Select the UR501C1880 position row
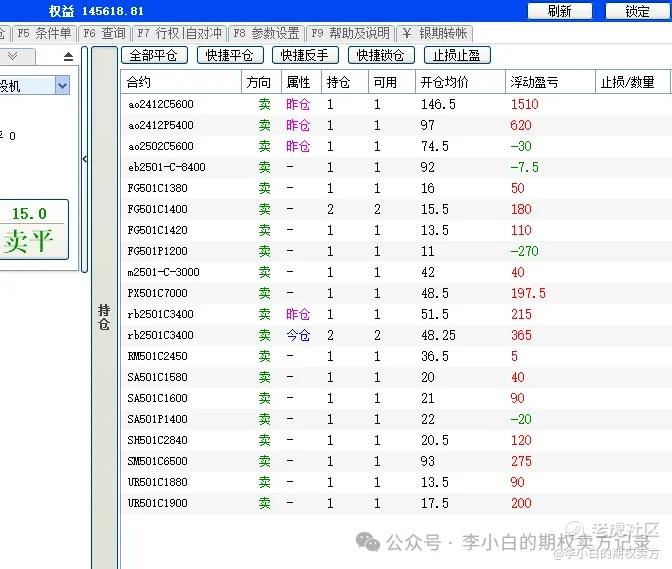This screenshot has width=672, height=569. (396, 482)
